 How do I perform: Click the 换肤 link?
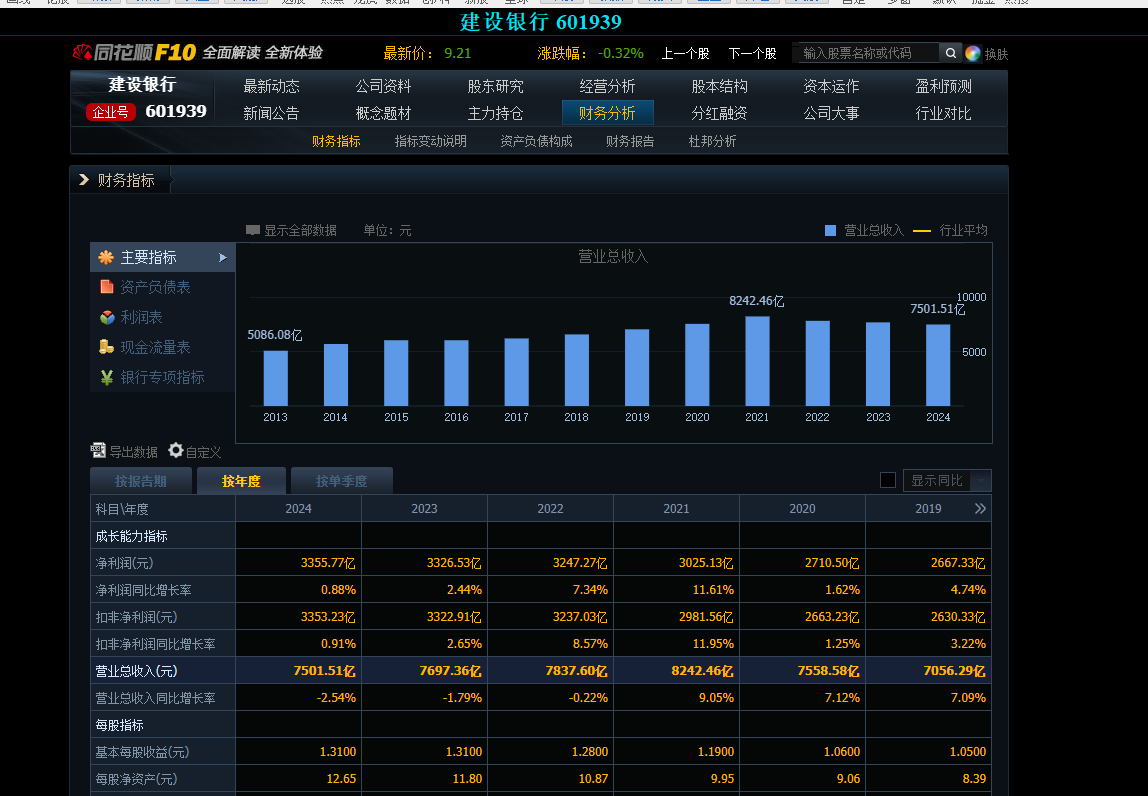(996, 53)
